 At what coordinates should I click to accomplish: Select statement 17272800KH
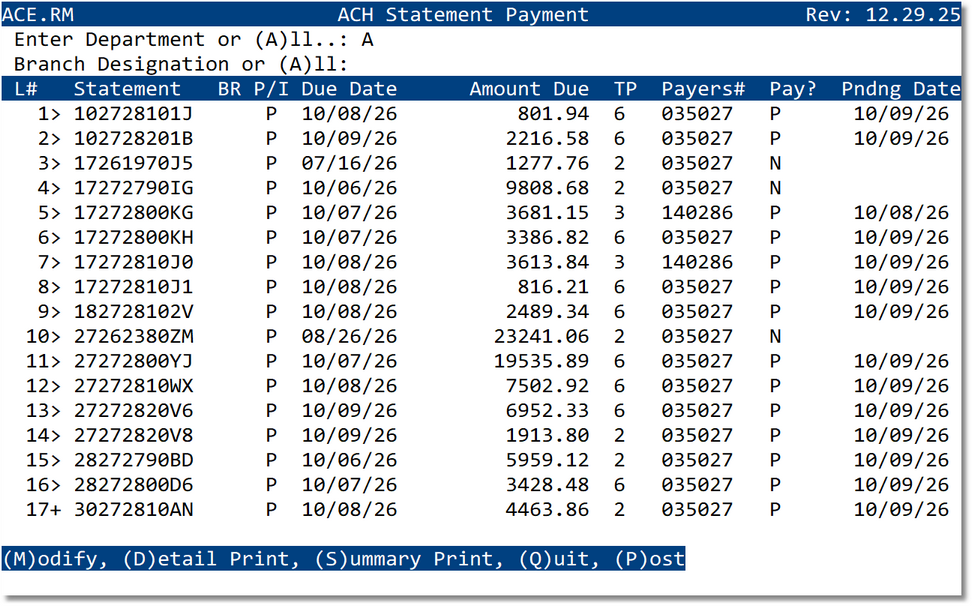click(x=133, y=237)
